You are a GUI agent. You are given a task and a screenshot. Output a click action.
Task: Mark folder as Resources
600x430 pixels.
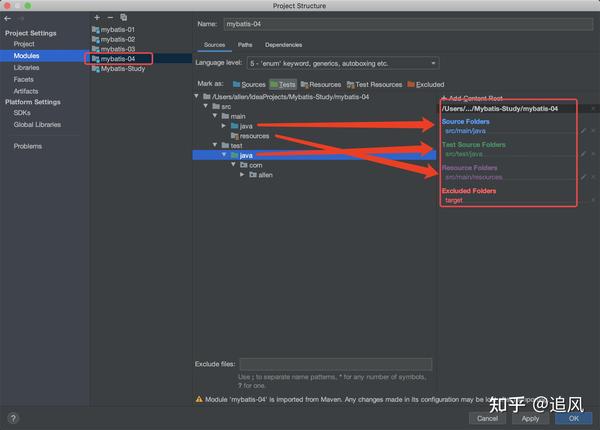(321, 85)
